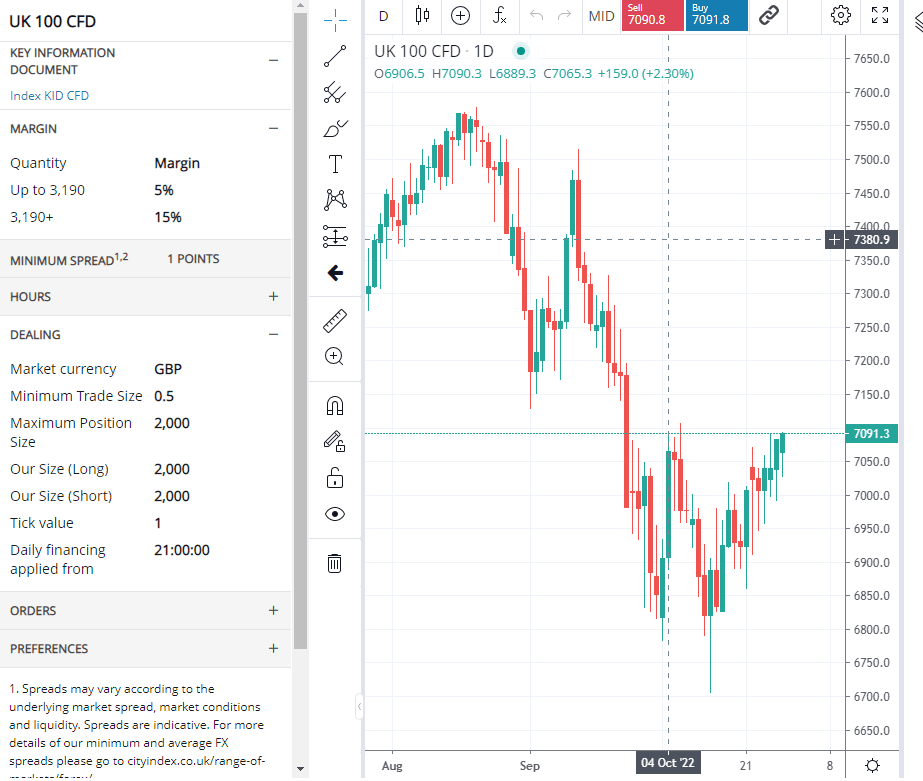Toggle lock all drawing tools
Screen dimensions: 923x781
coord(335,479)
